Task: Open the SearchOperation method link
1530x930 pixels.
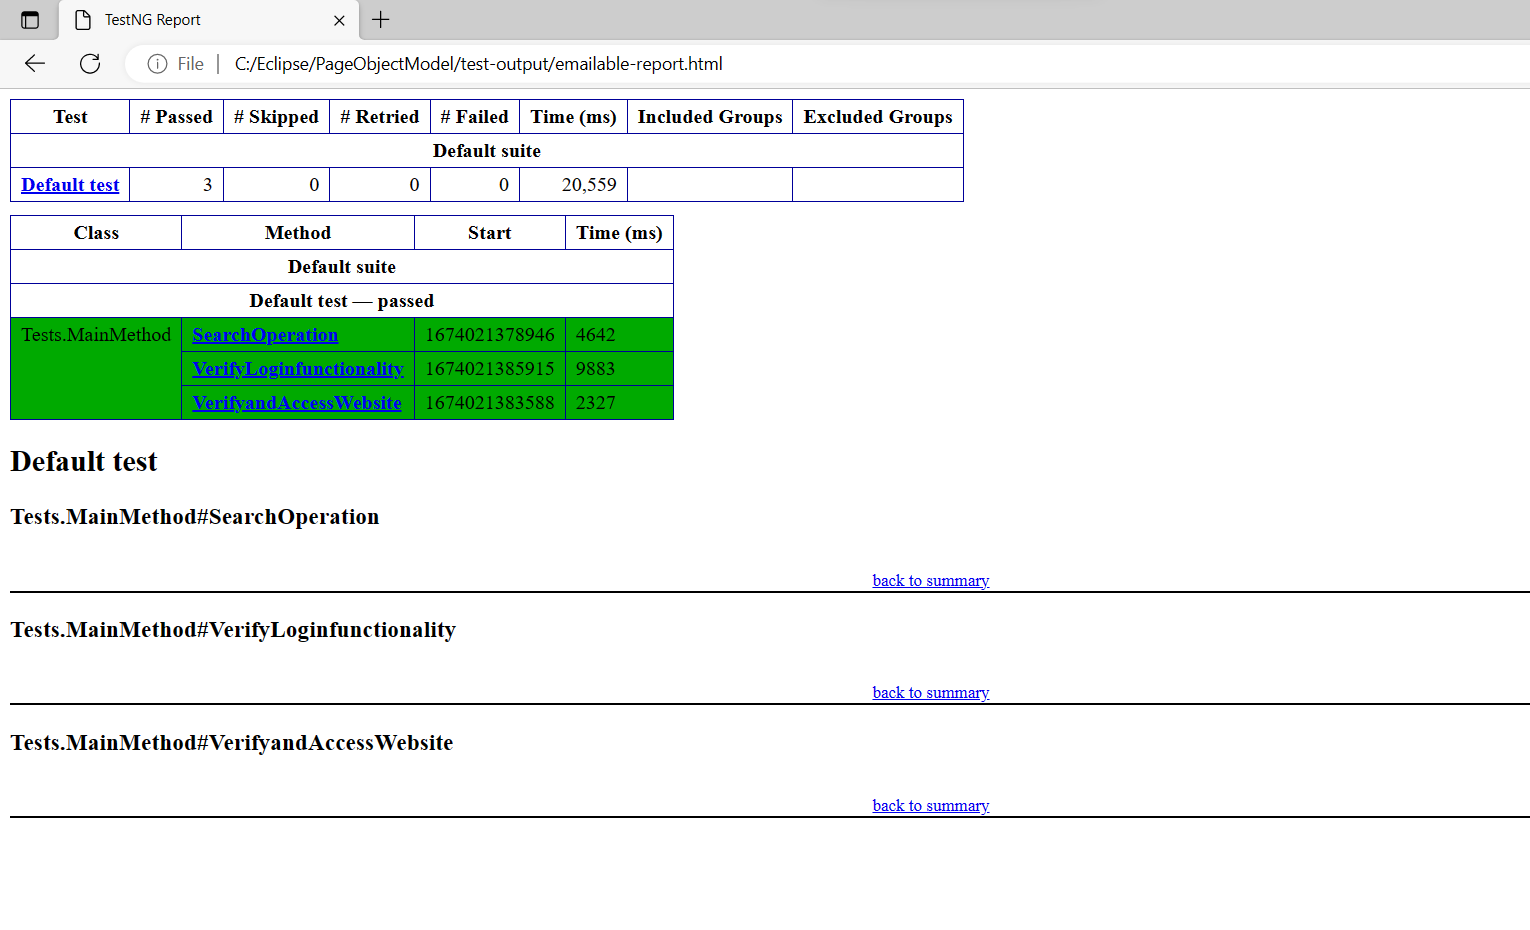Action: point(265,335)
